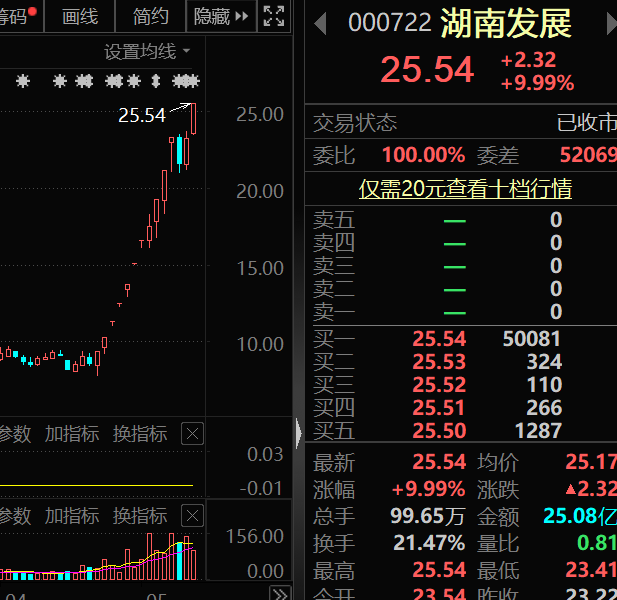617x600 pixels.
Task: Close the volume indicator panel
Action: [193, 516]
